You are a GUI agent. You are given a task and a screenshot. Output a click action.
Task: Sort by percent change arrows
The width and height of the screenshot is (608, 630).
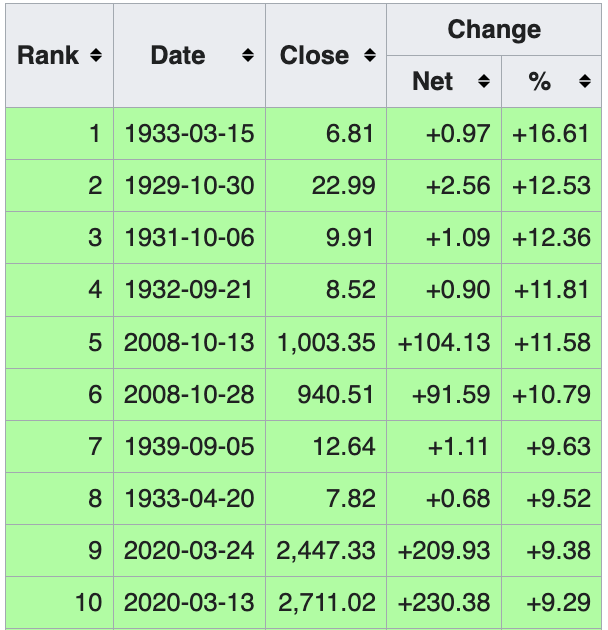pos(585,81)
